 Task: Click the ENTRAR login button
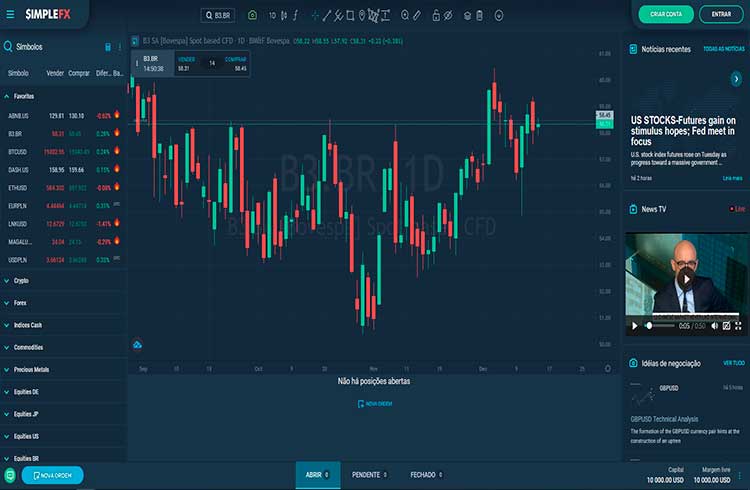point(721,14)
